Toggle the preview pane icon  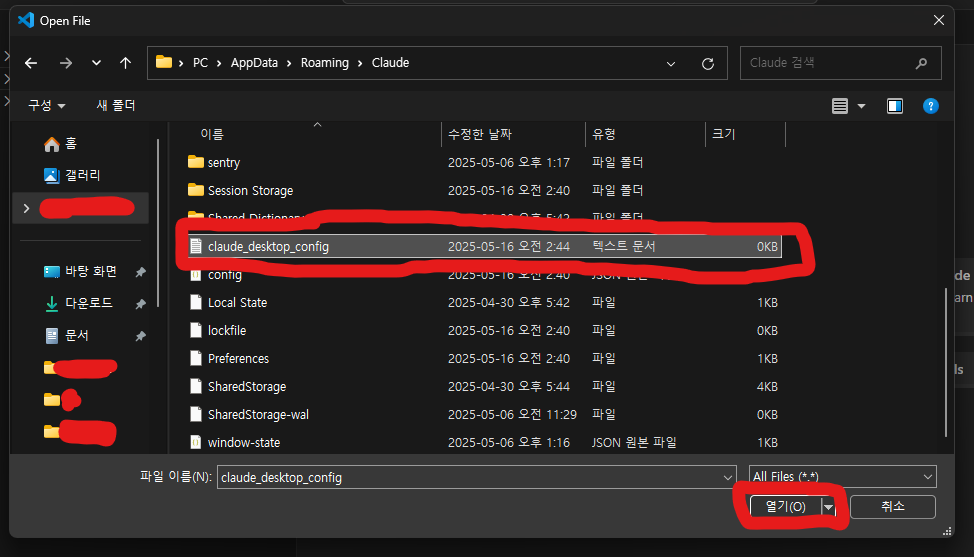point(894,106)
